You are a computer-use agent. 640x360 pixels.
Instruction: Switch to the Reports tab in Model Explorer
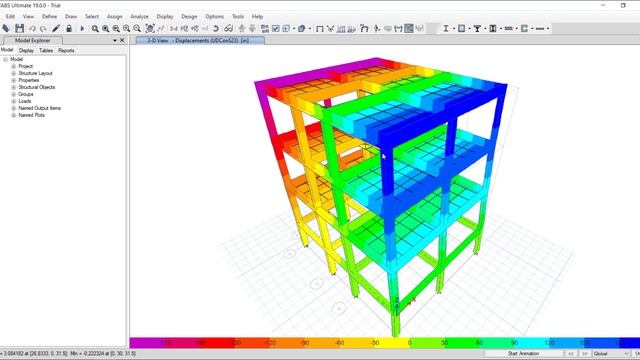click(x=66, y=50)
